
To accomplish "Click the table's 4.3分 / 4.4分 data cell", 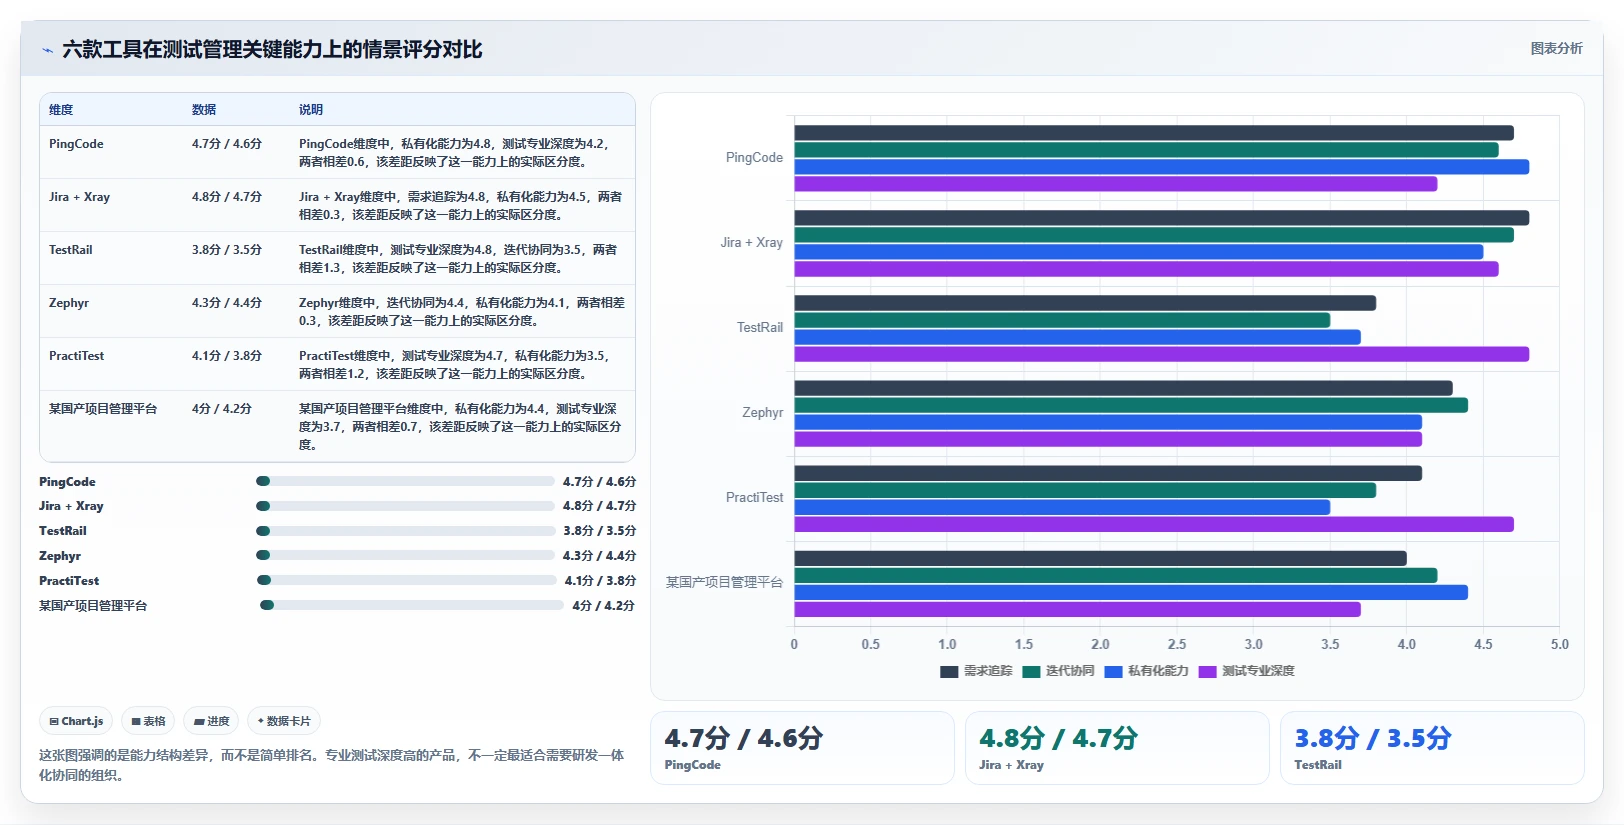I will click(227, 303).
